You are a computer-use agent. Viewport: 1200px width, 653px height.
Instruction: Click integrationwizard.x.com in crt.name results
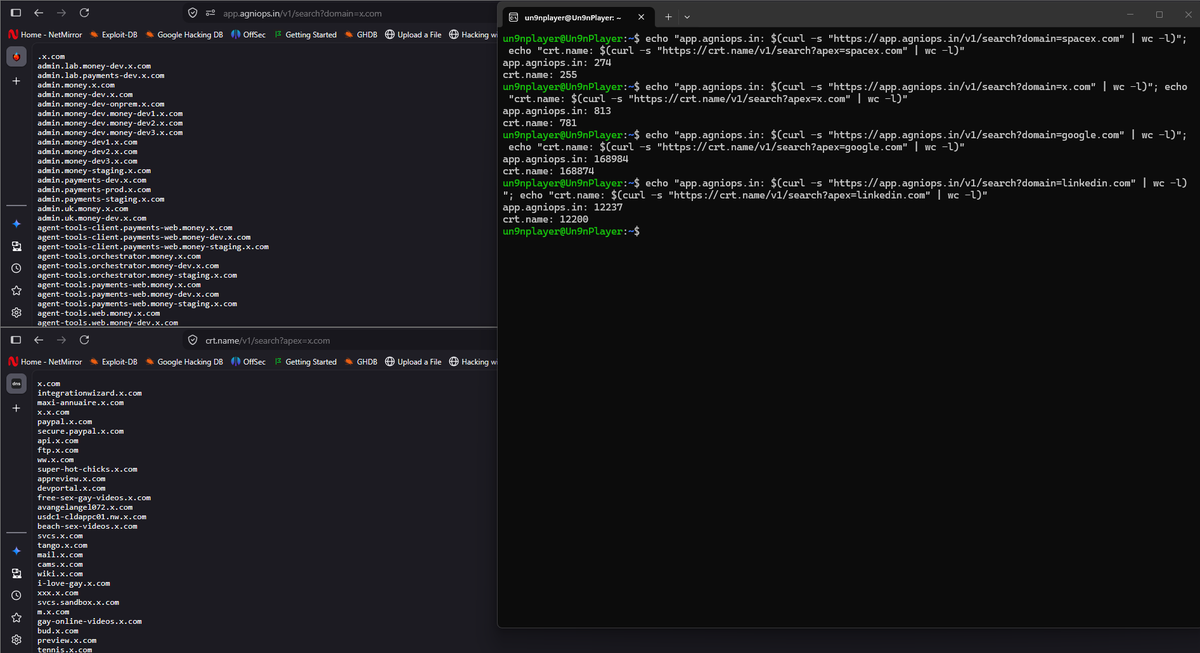[x=89, y=393]
